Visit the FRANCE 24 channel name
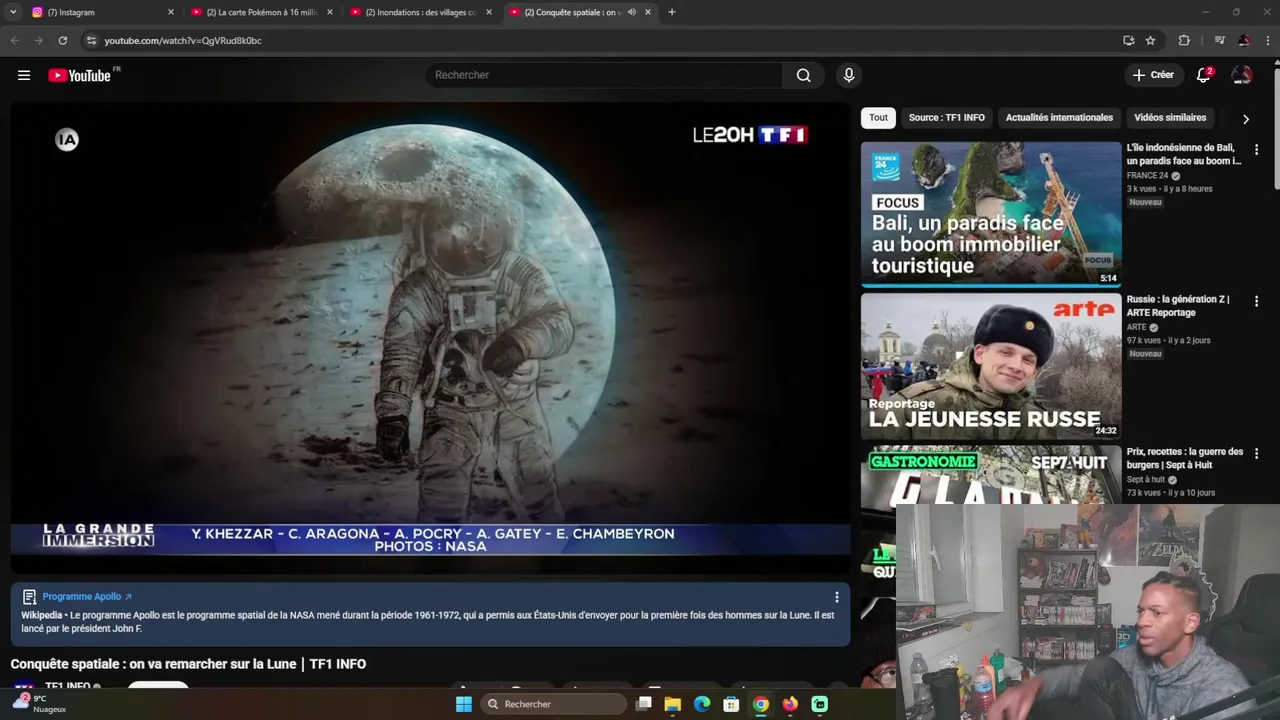The image size is (1280, 720). pos(1147,176)
